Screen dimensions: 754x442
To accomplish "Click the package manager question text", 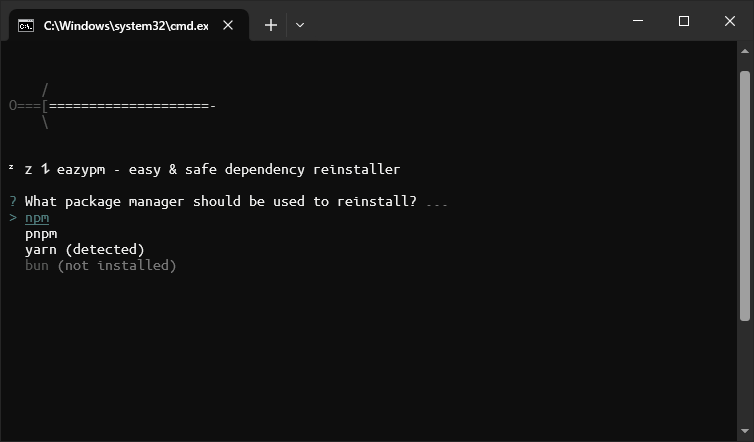I will tap(221, 201).
